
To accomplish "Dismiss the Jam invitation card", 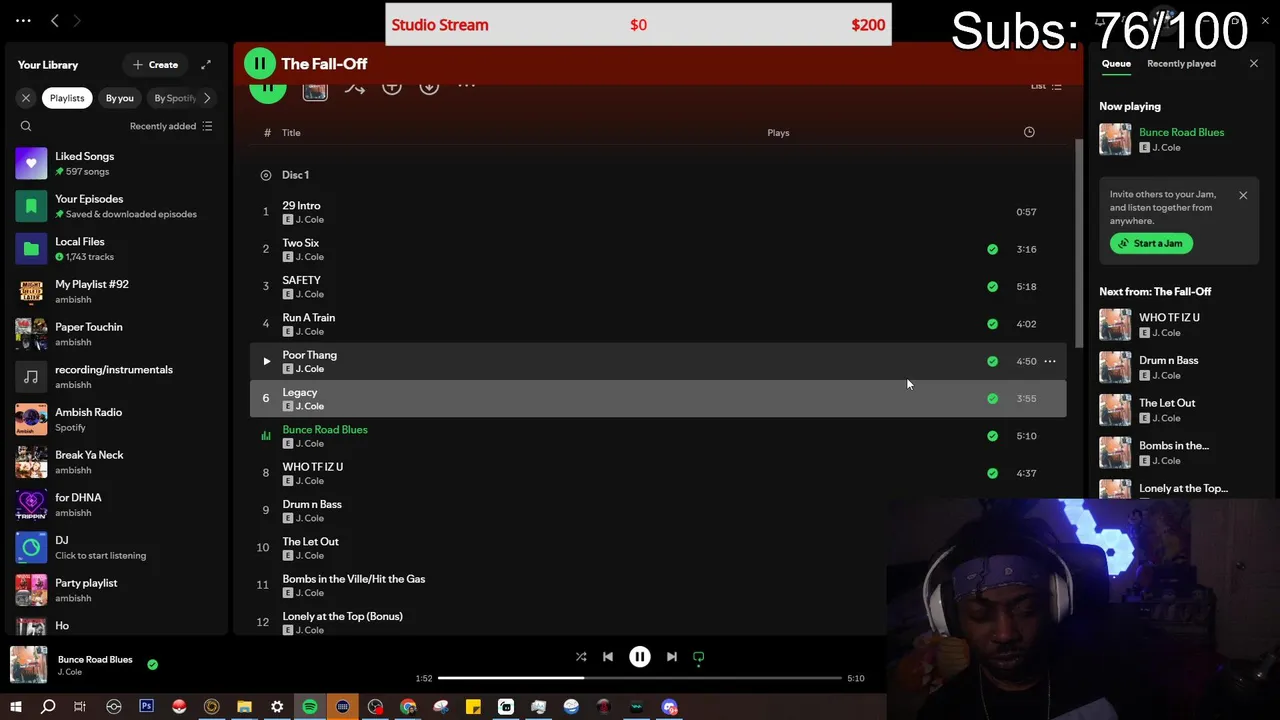I will click(1243, 195).
